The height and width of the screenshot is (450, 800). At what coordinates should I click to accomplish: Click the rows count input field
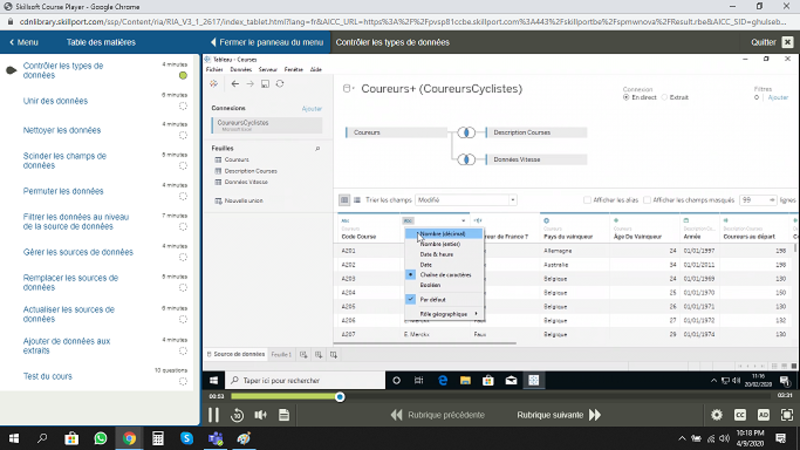tap(758, 200)
